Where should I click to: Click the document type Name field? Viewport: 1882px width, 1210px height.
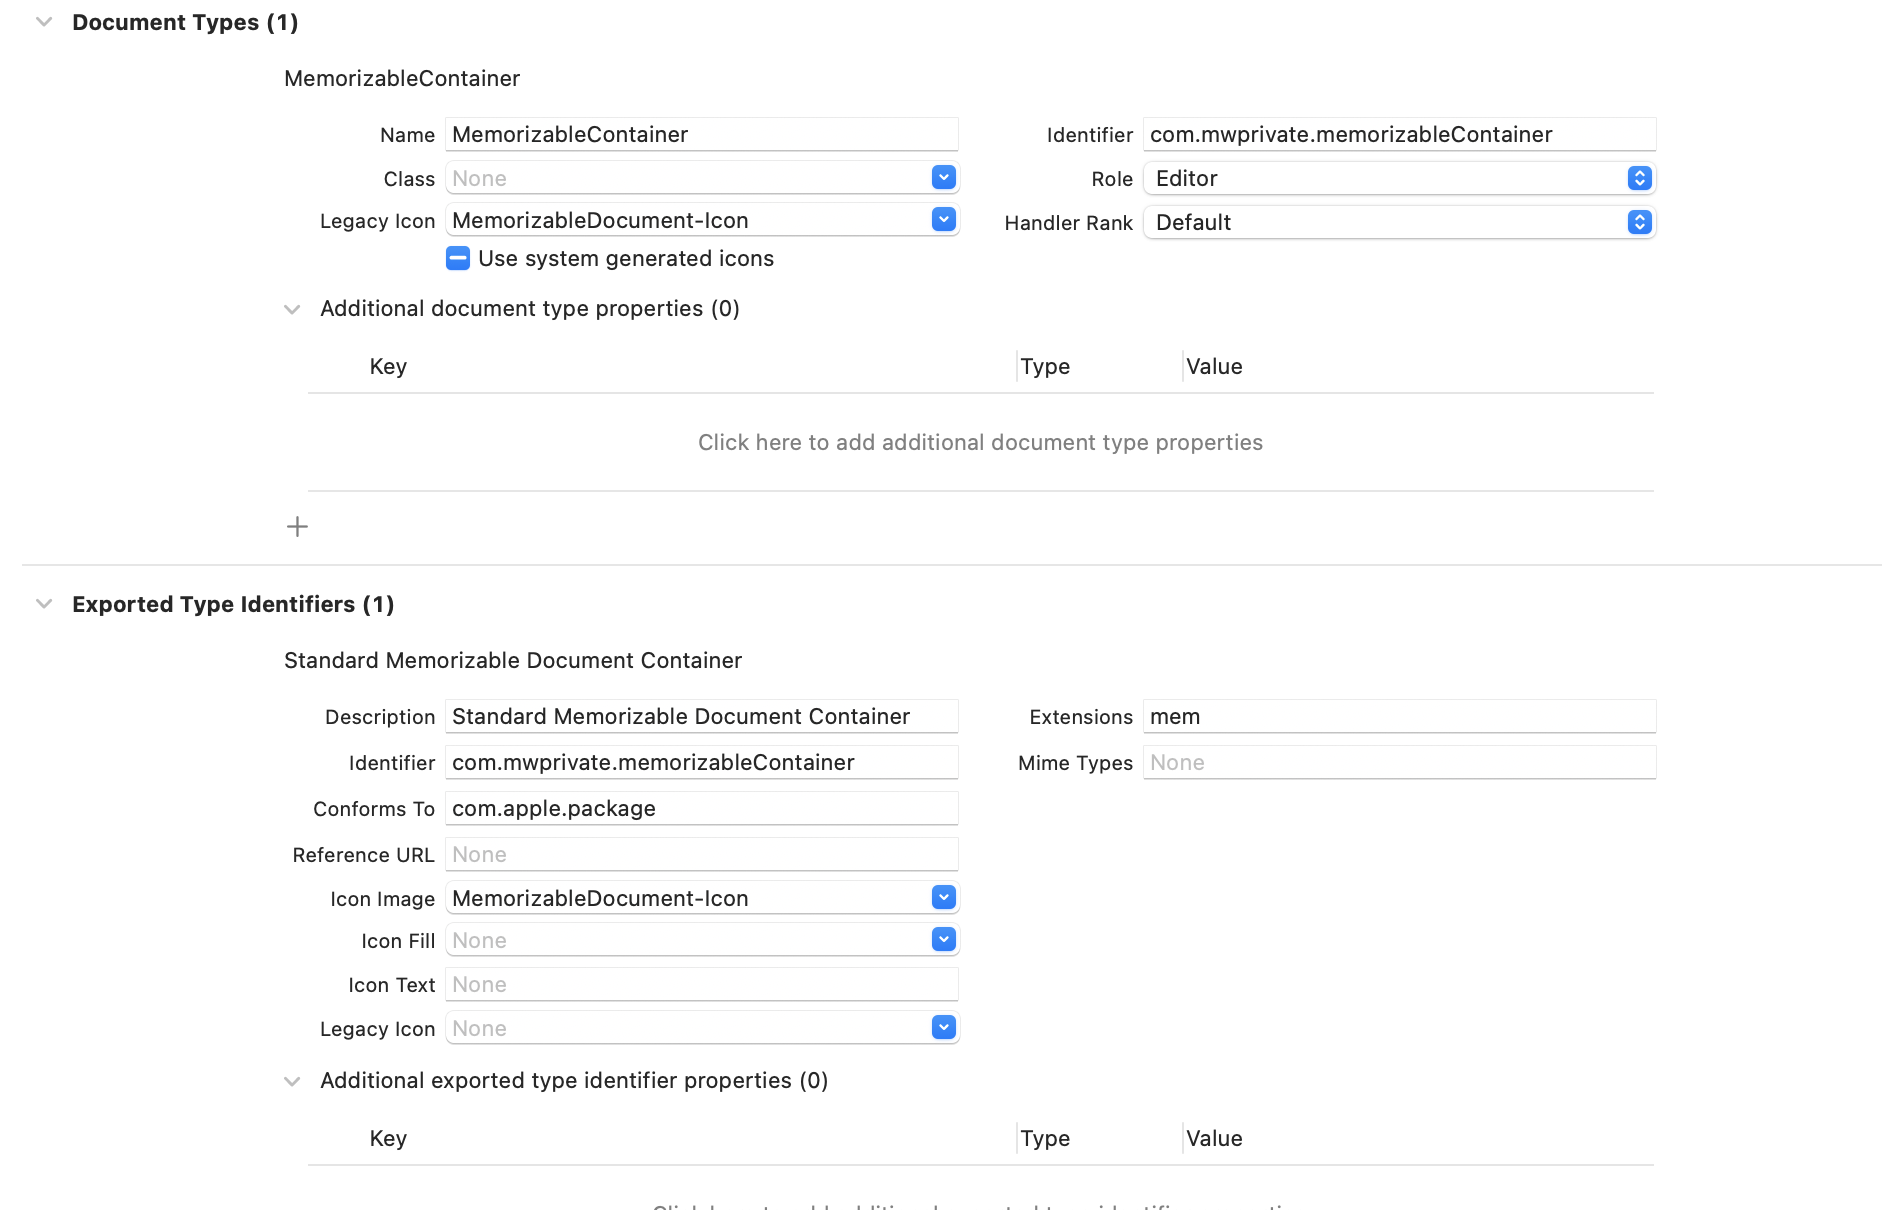700,135
